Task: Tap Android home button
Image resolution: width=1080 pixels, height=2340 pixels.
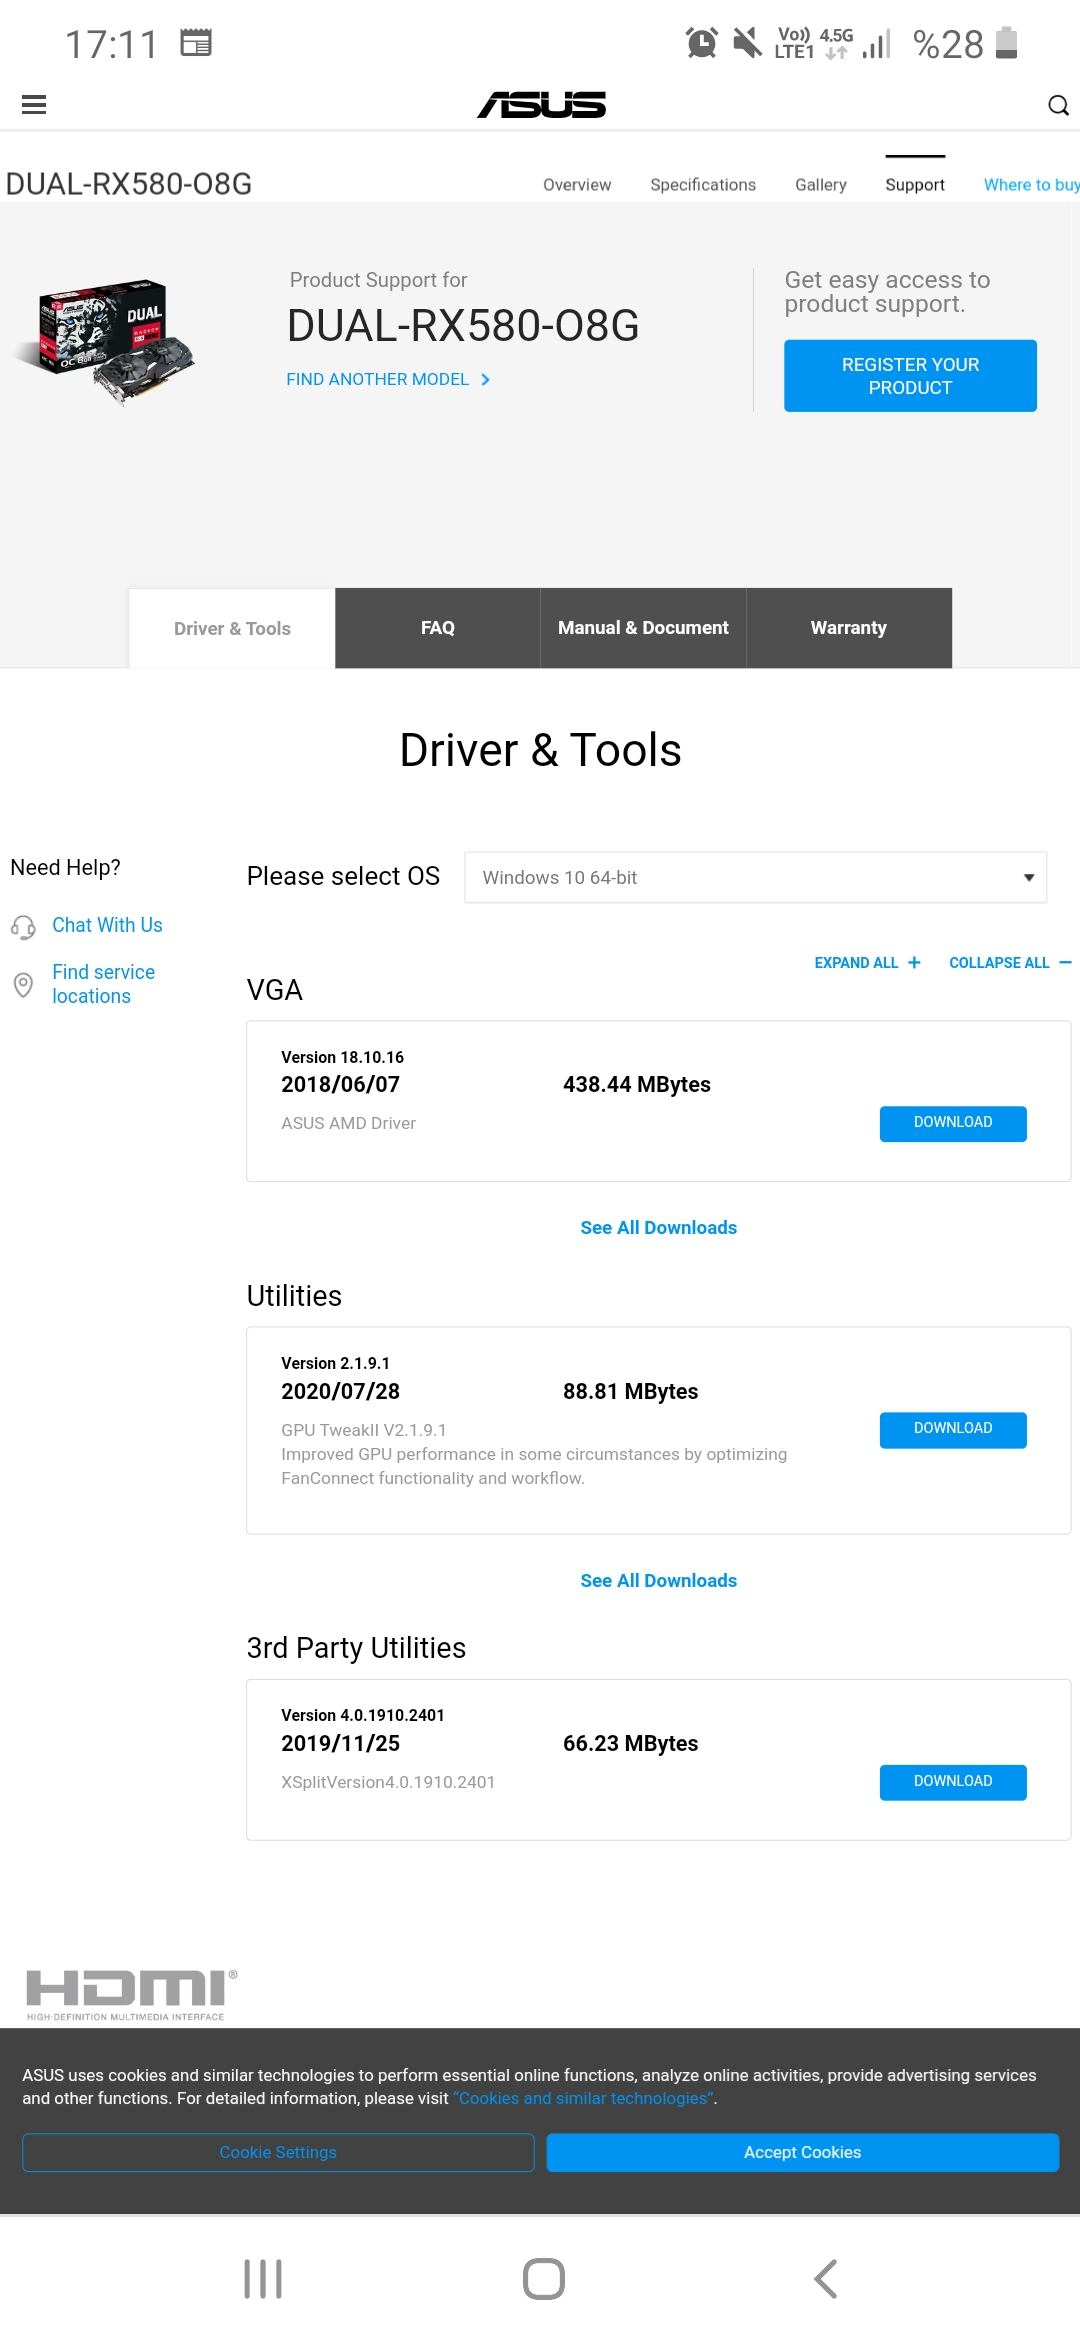Action: 543,2279
